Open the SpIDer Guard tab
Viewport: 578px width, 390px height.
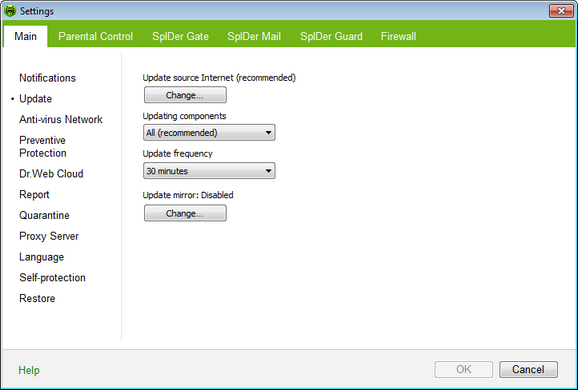(331, 36)
